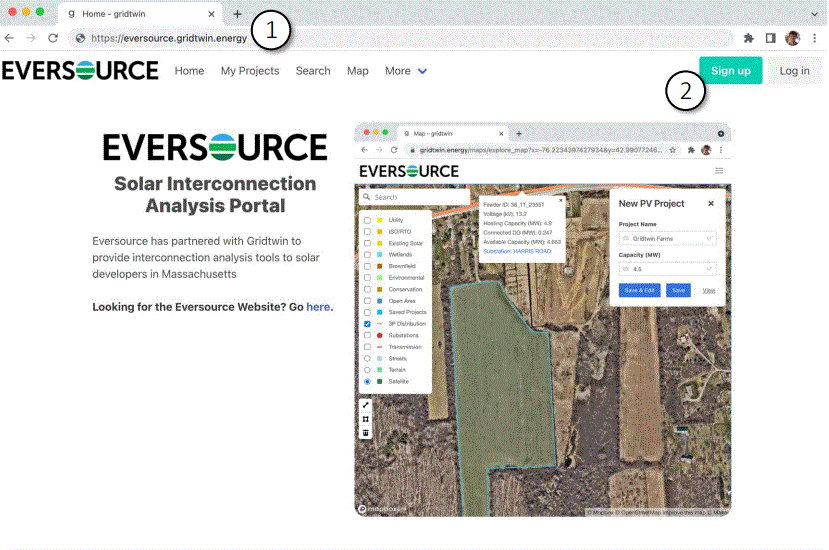Viewport: 829px width, 550px height.
Task: Check the Brownfield layer
Action: (367, 266)
